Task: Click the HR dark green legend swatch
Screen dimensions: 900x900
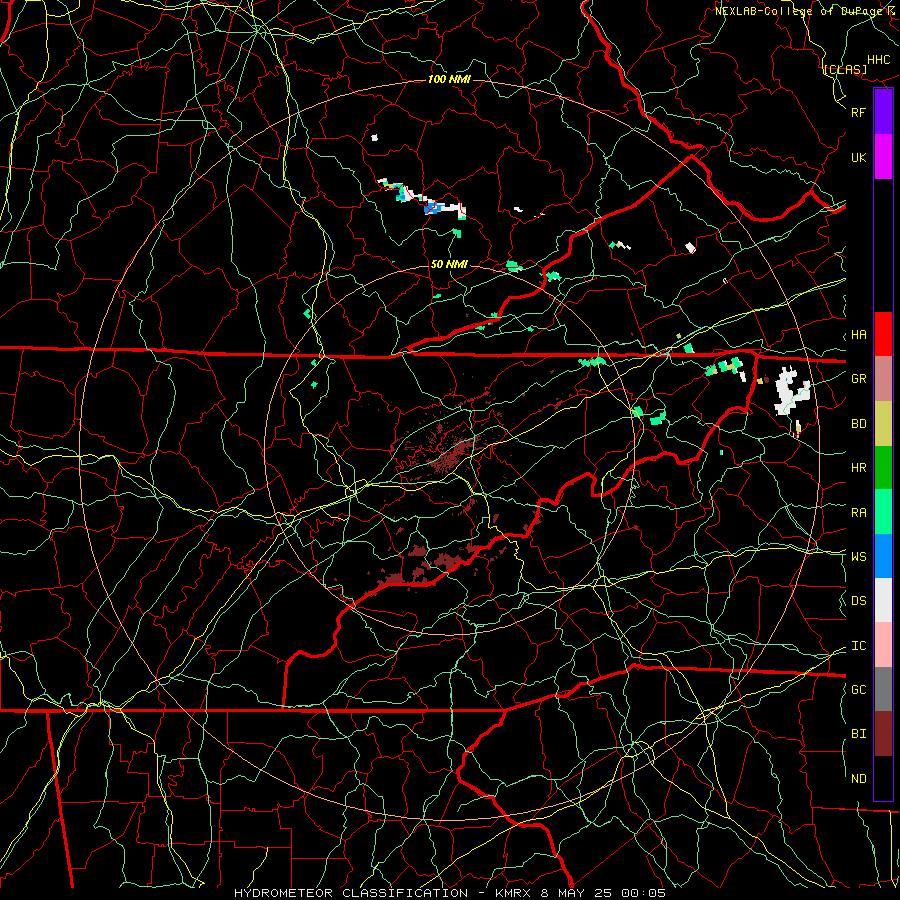Action: [x=883, y=468]
